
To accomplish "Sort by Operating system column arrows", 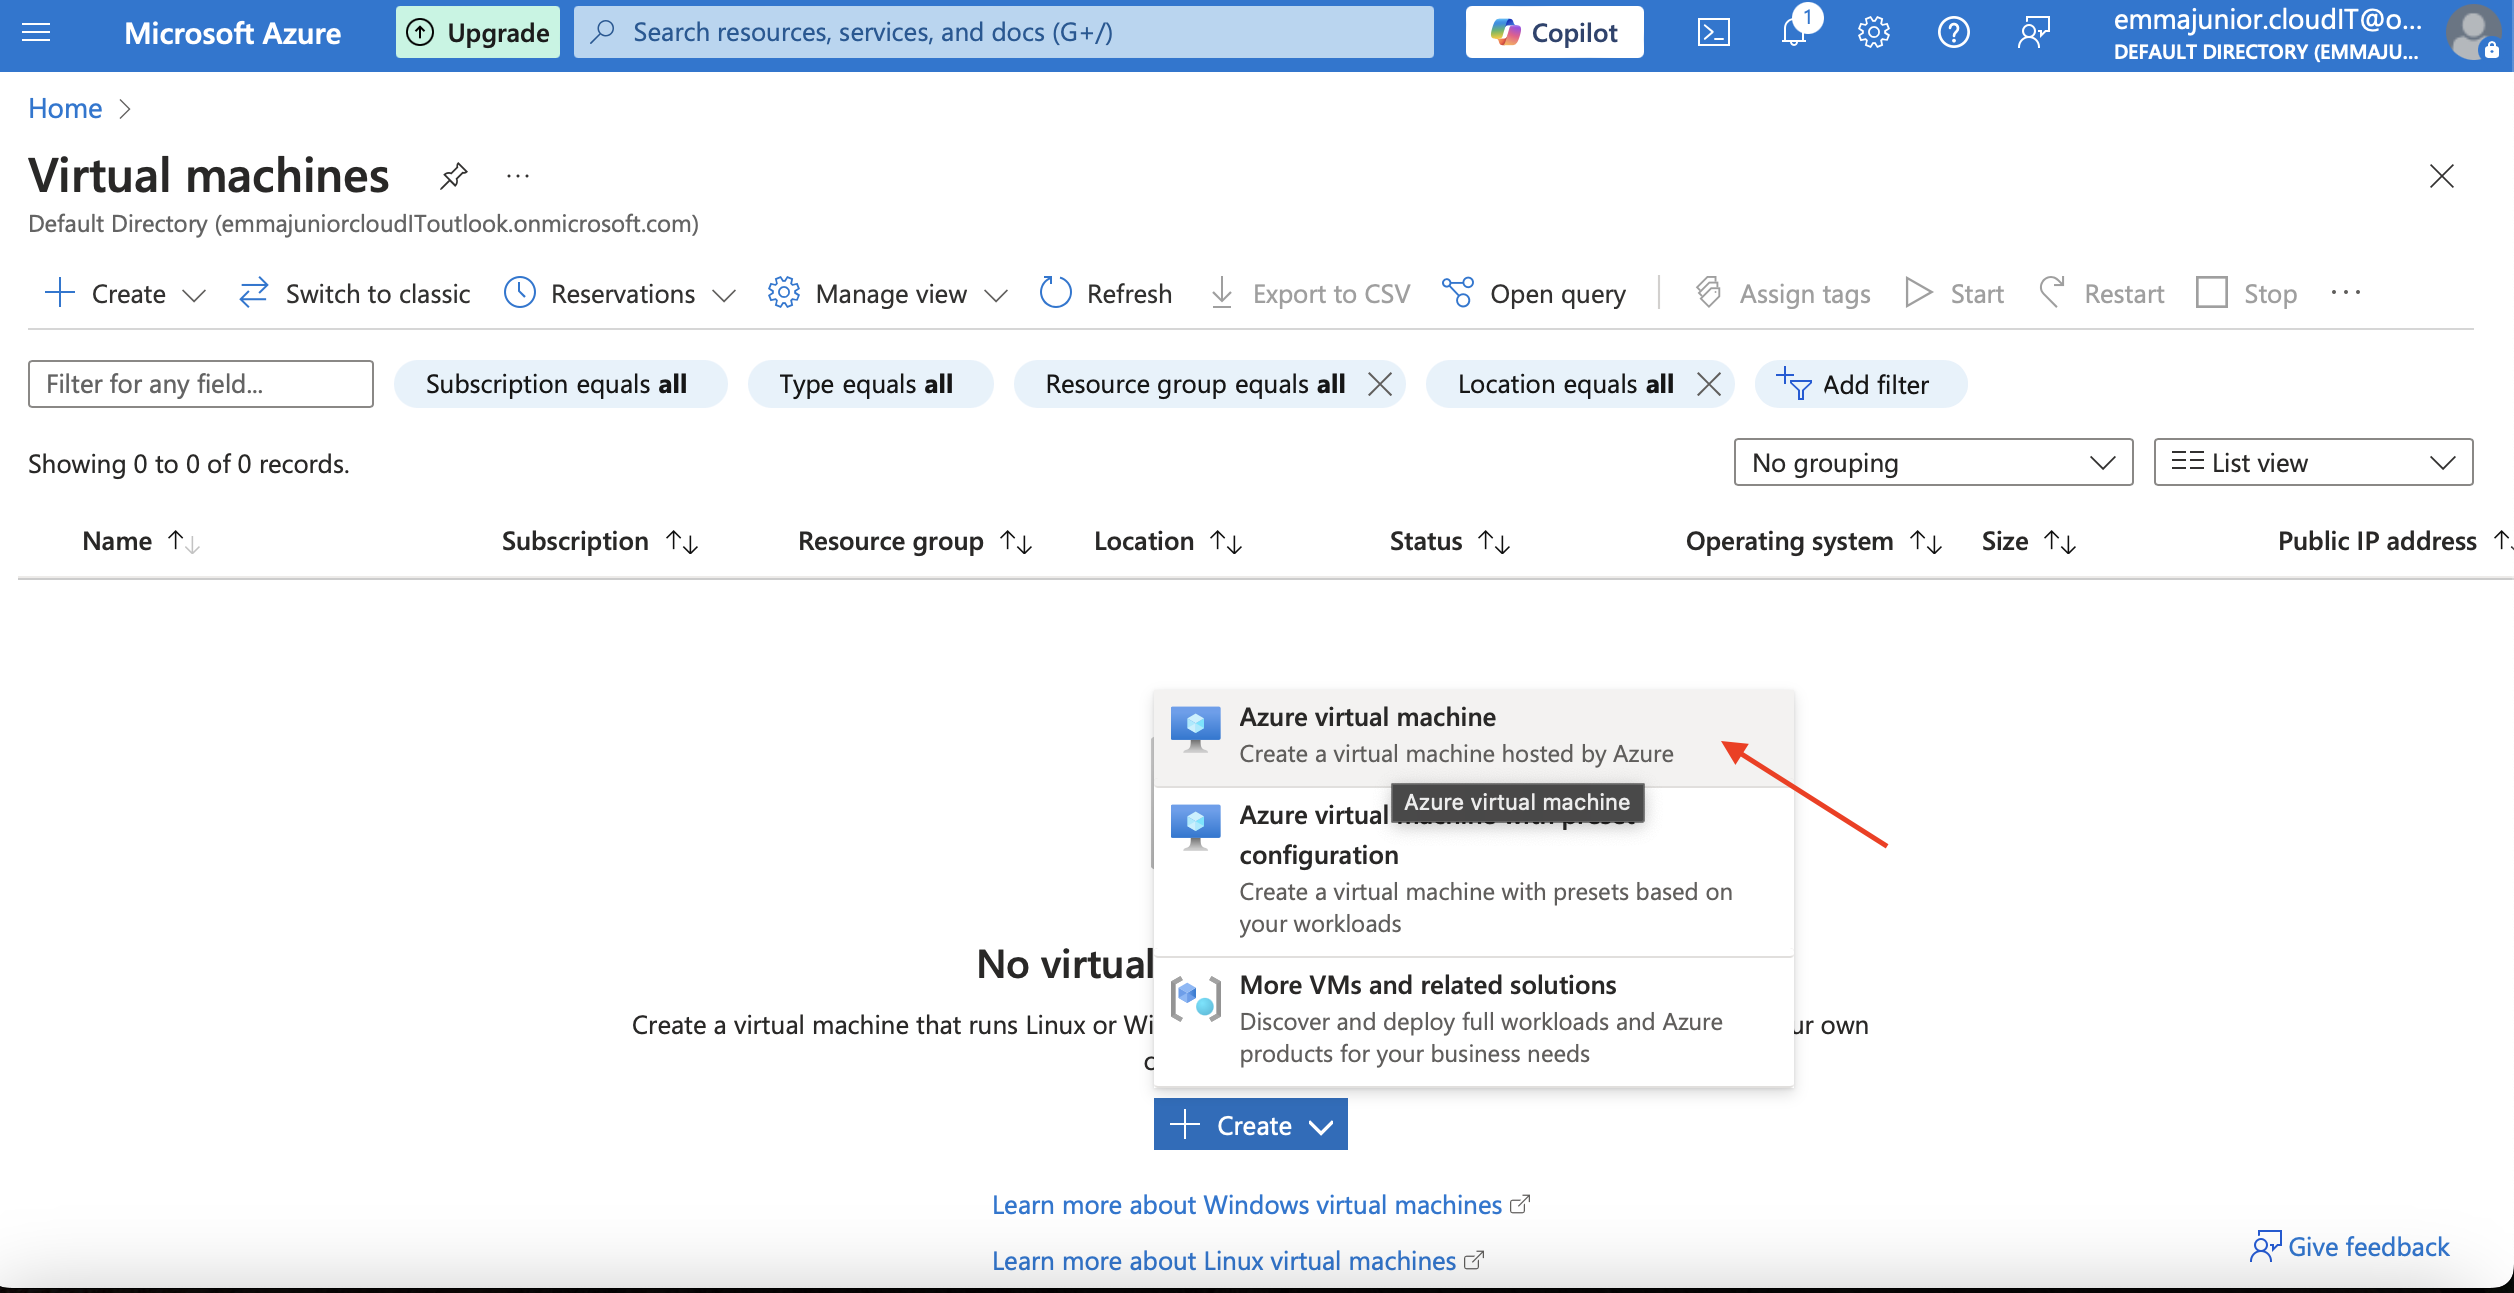I will 1926,542.
